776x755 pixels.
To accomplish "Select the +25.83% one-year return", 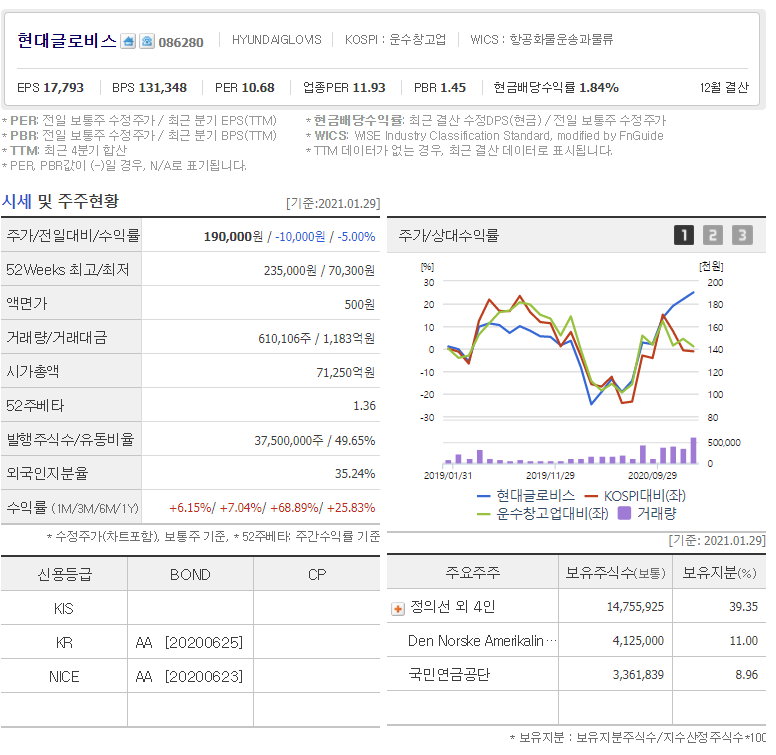I will click(351, 508).
